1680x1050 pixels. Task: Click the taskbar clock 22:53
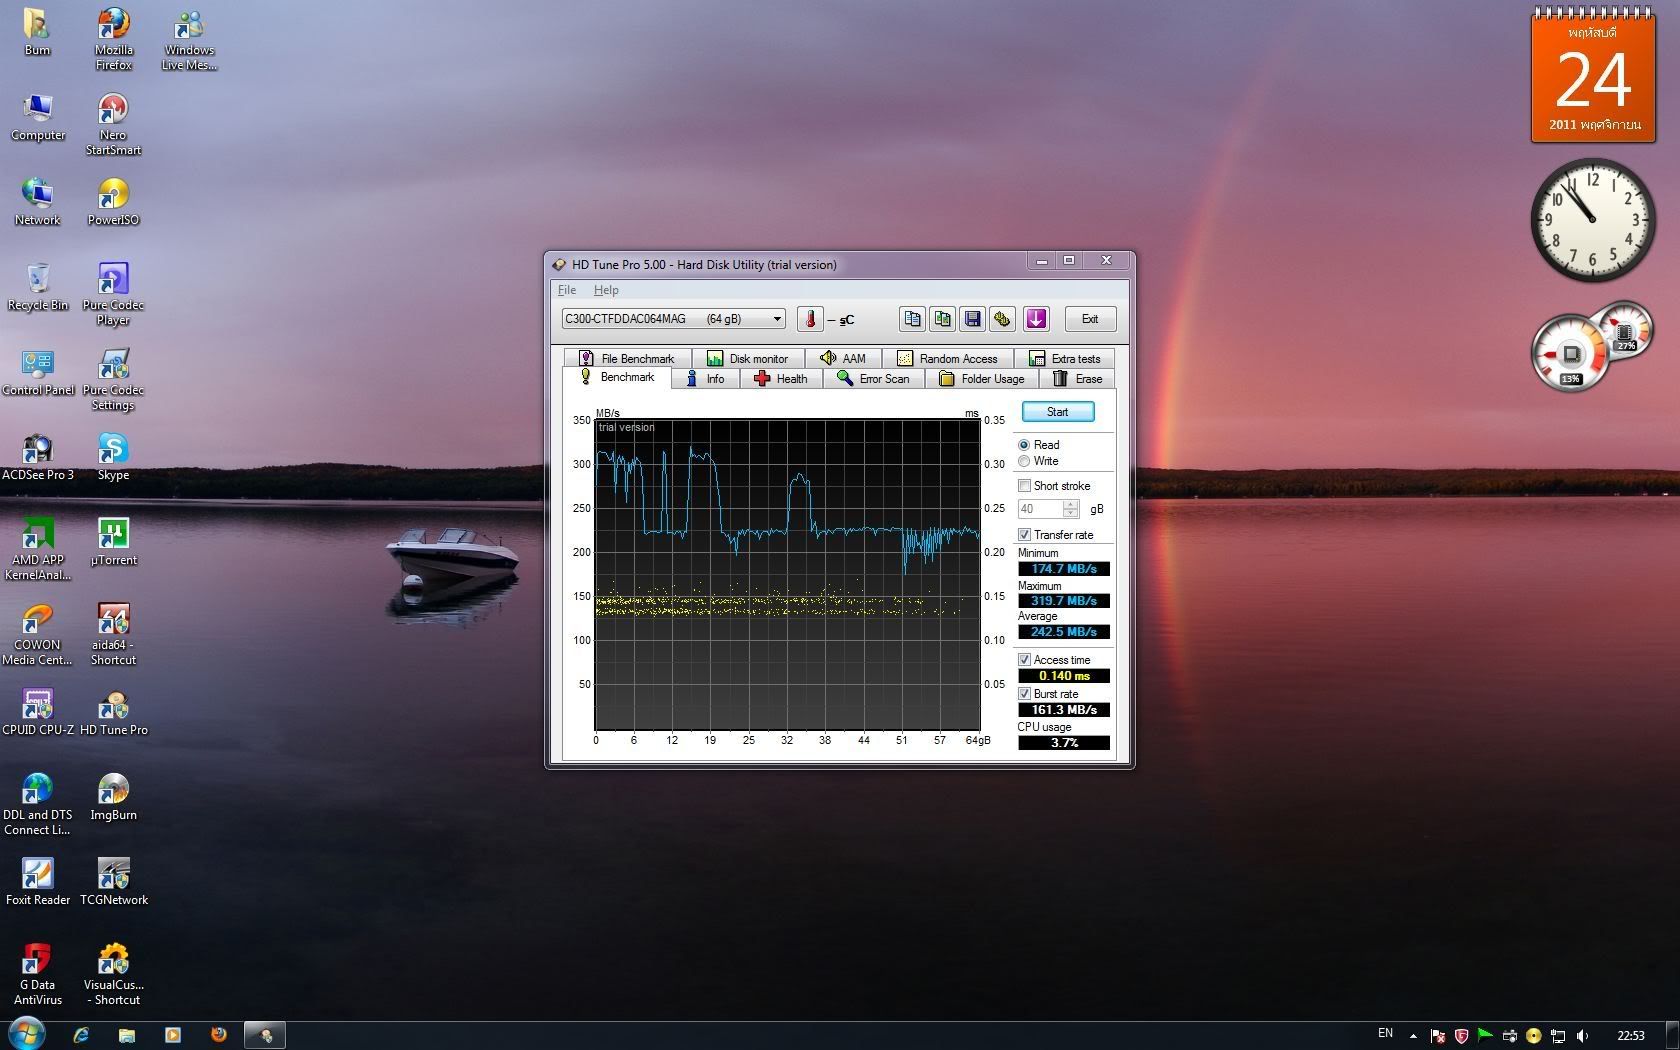[x=1630, y=1036]
